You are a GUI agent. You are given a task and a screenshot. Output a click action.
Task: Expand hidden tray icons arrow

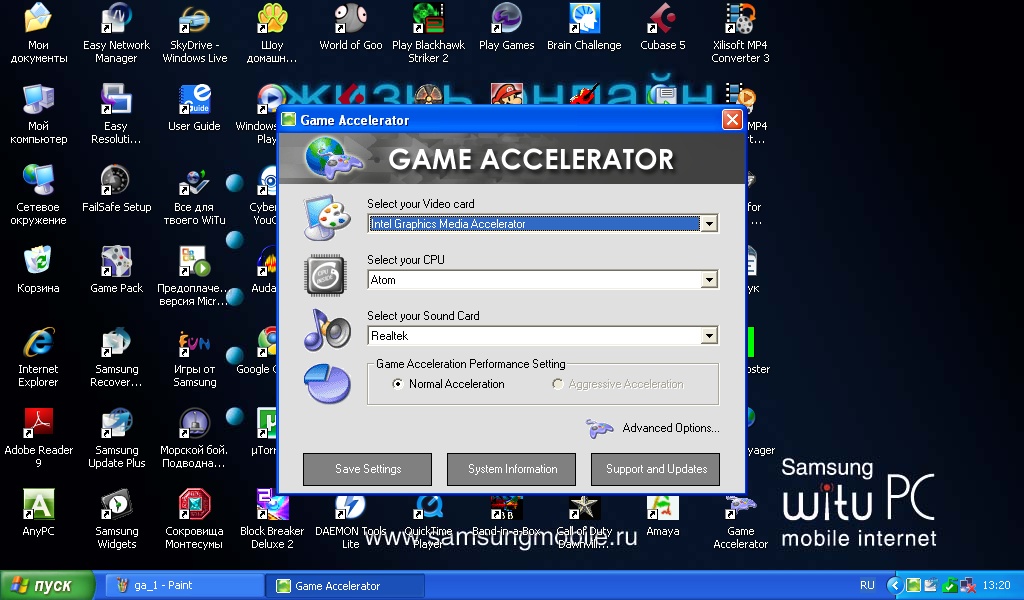click(895, 586)
